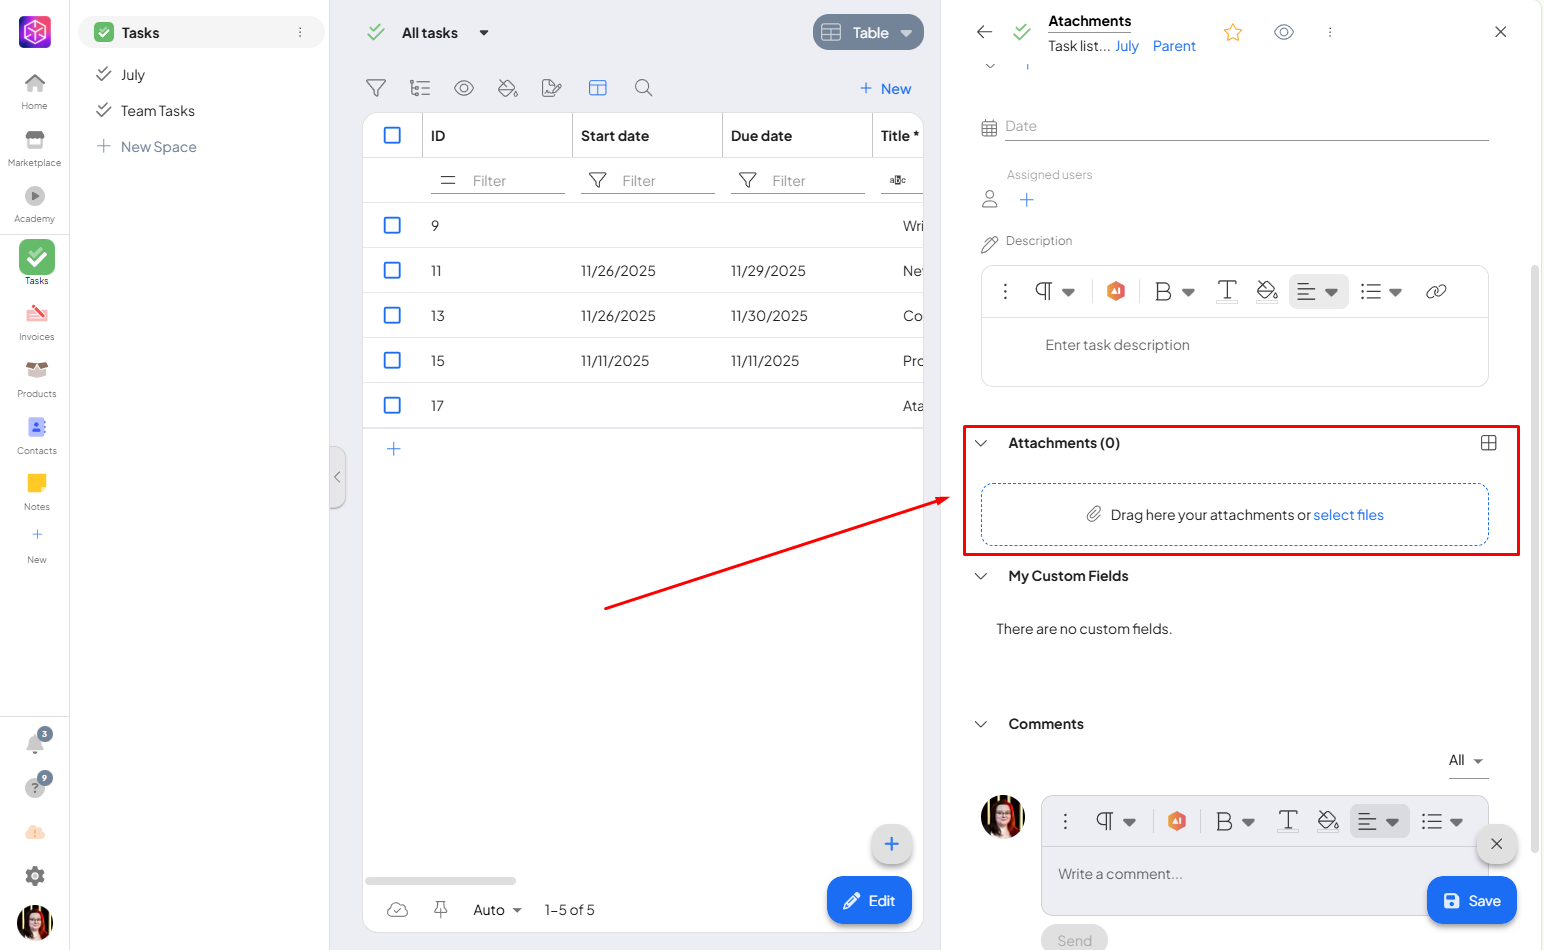Screen dimensions: 1544x950
Task: Select the July task list
Action: (133, 75)
